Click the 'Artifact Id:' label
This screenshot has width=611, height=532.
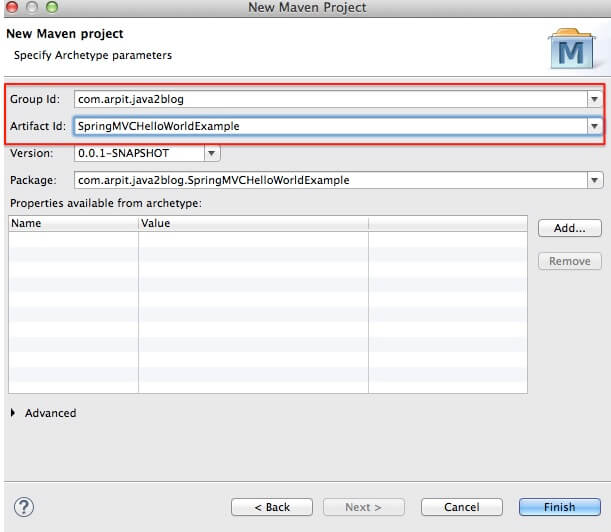tap(38, 126)
